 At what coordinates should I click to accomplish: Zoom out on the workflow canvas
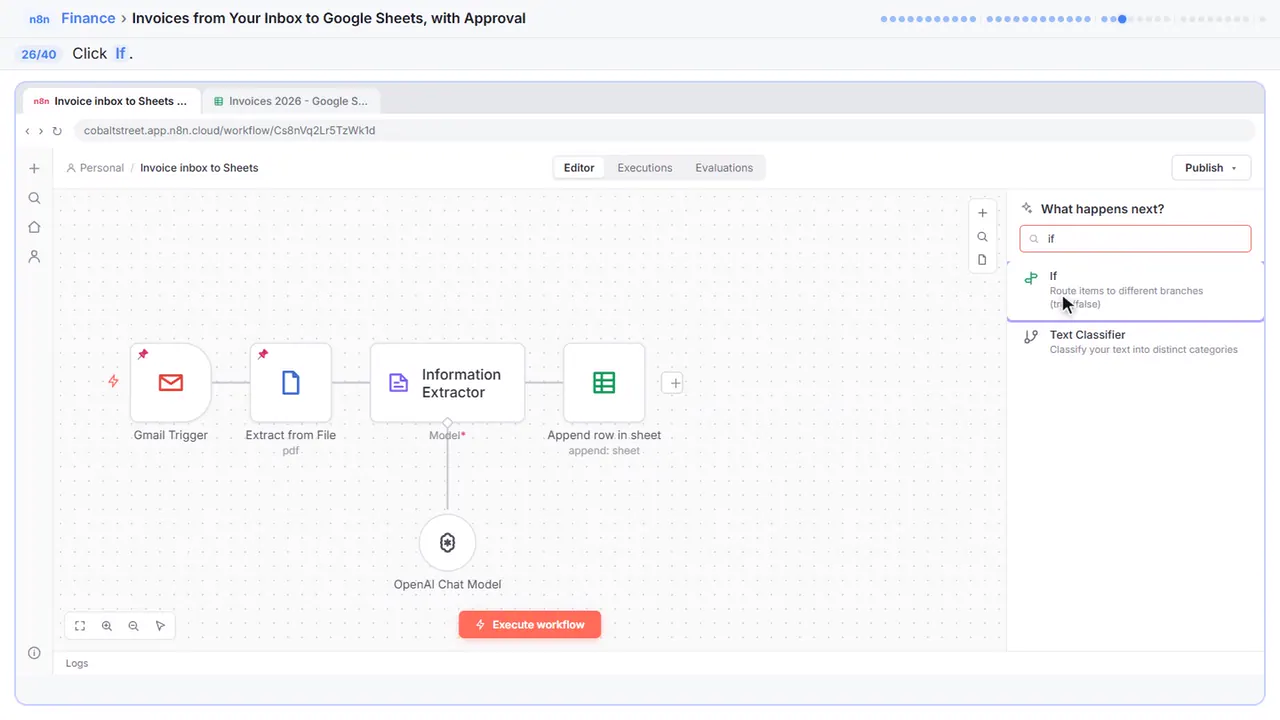(x=134, y=626)
